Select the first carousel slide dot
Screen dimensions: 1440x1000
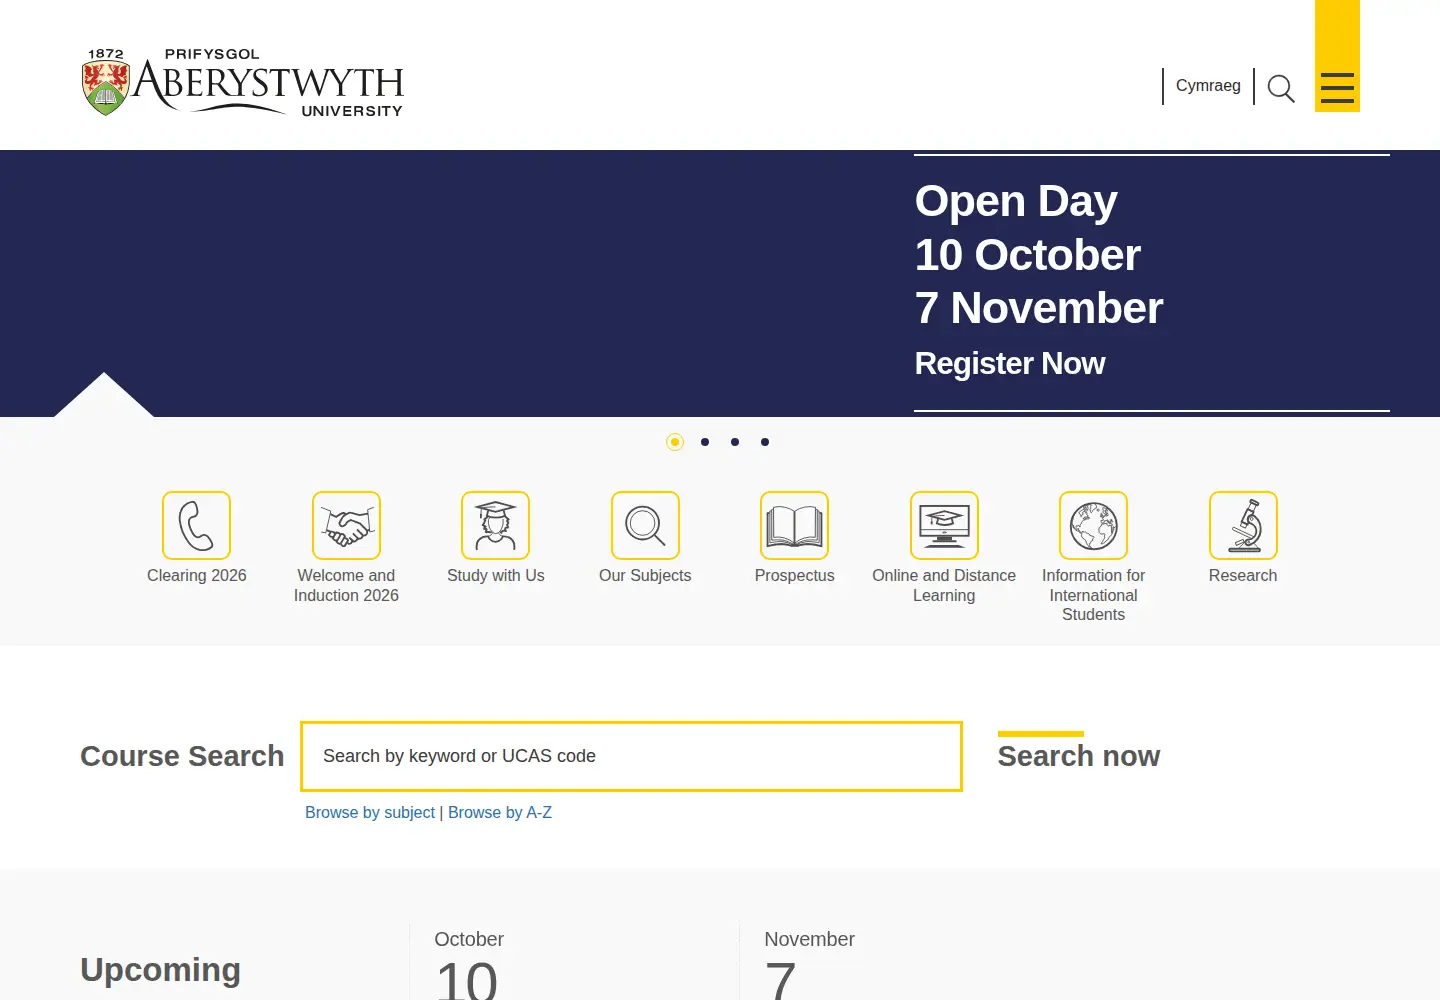click(675, 442)
